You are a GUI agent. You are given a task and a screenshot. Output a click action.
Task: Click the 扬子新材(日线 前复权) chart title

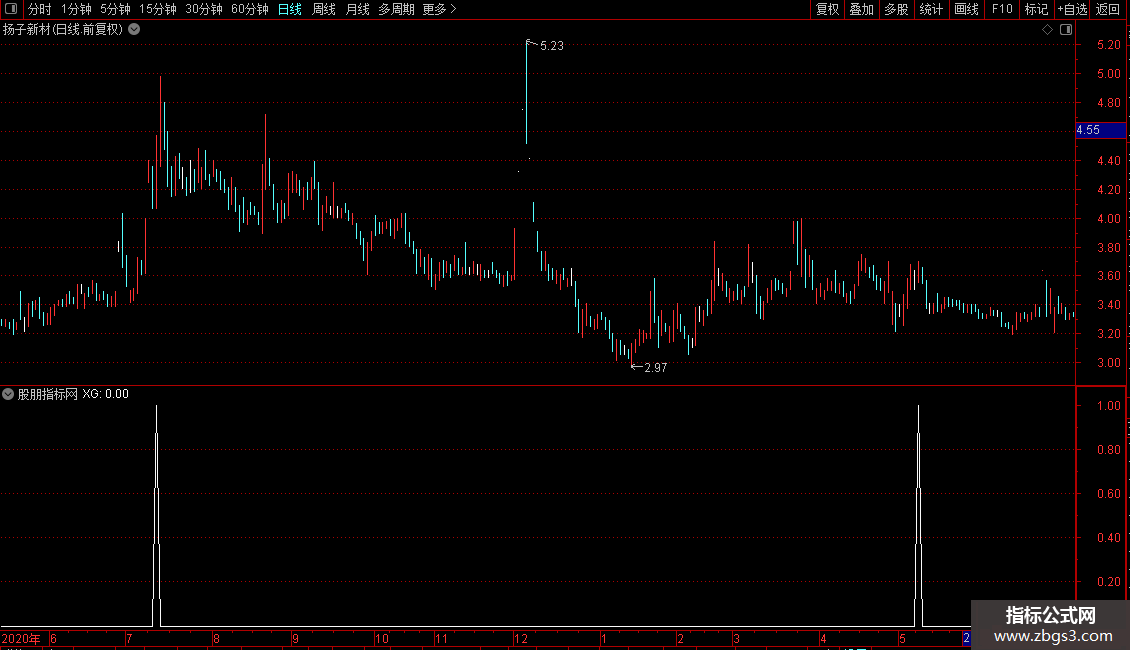(x=63, y=30)
